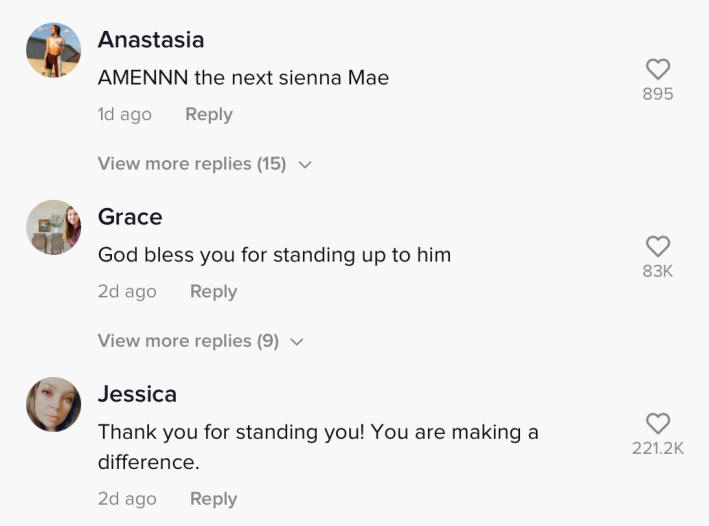709x526 pixels.
Task: Like Anastasia's comment with the heart
Action: pos(657,69)
